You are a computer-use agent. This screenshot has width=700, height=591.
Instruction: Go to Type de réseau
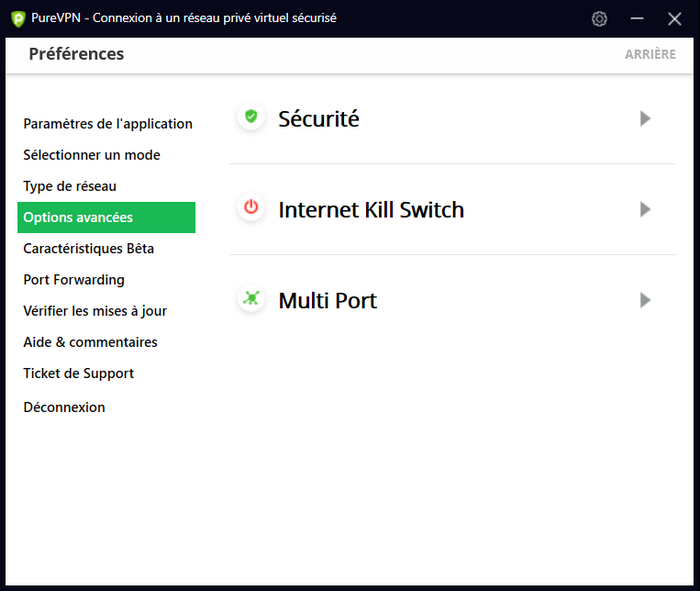pyautogui.click(x=70, y=186)
